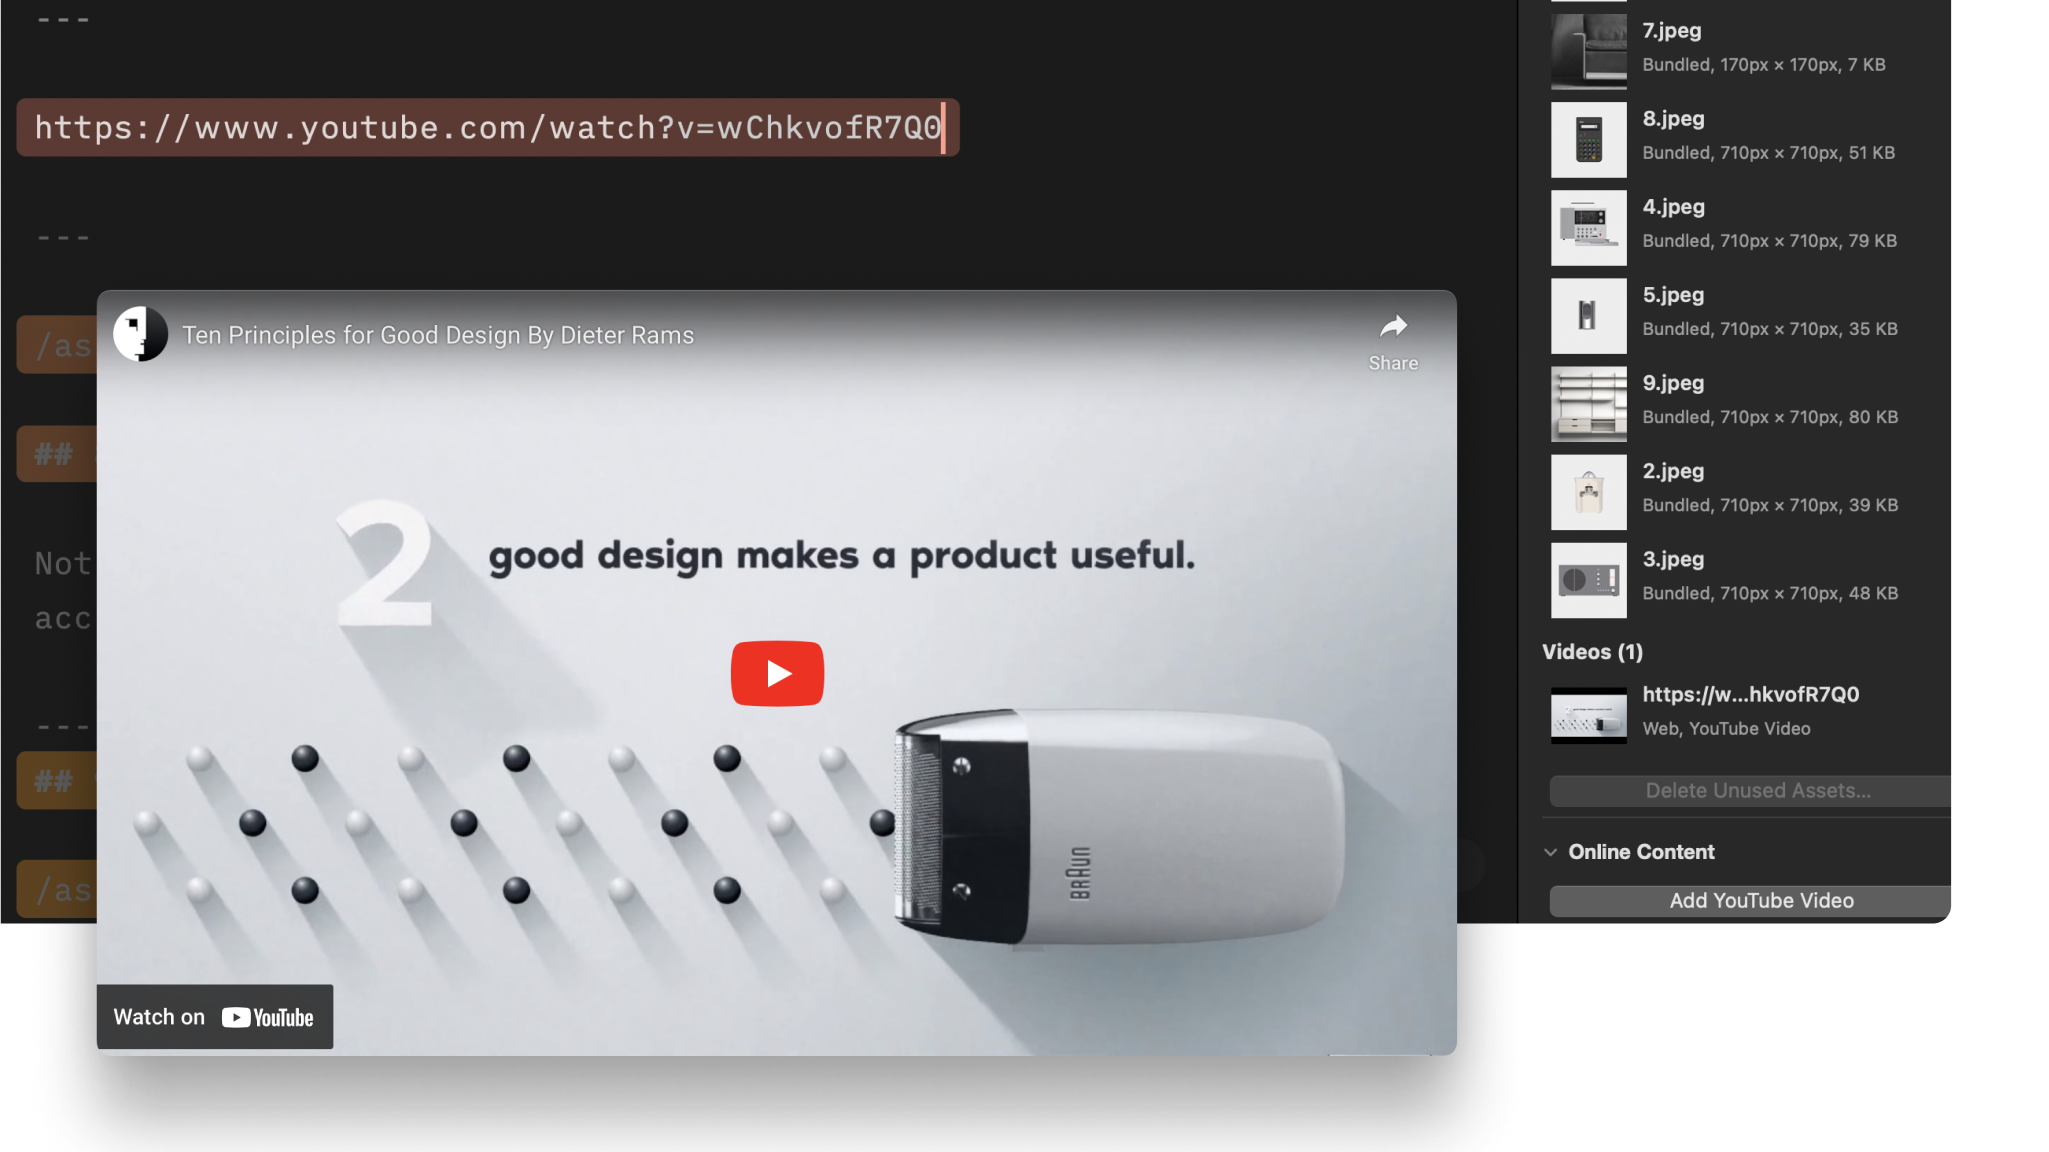Select the 4.jpeg thumbnail
Image resolution: width=2049 pixels, height=1152 pixels.
coord(1588,228)
